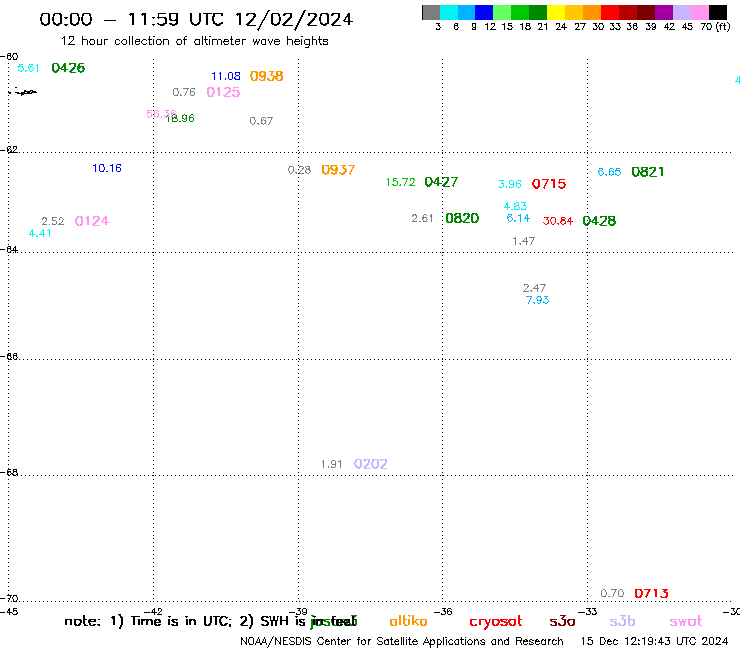Click the cyan value 3.96
Image resolution: width=740 pixels, height=650 pixels.
[510, 185]
